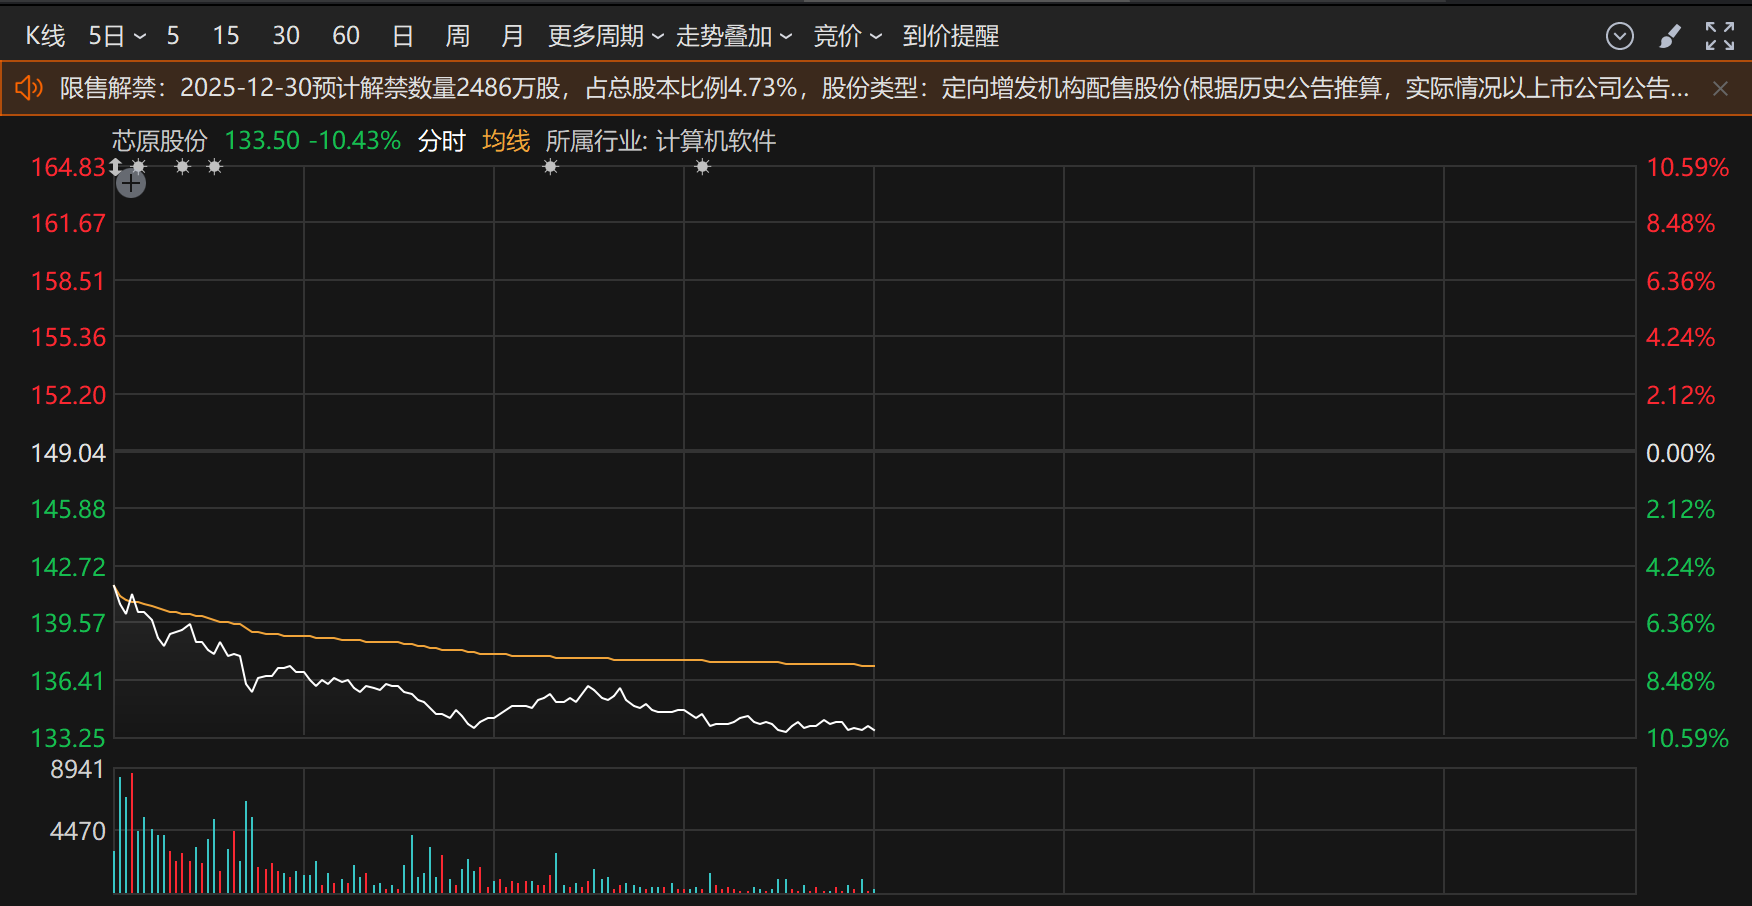Open the 走势叠加 overlay dropdown

point(733,37)
